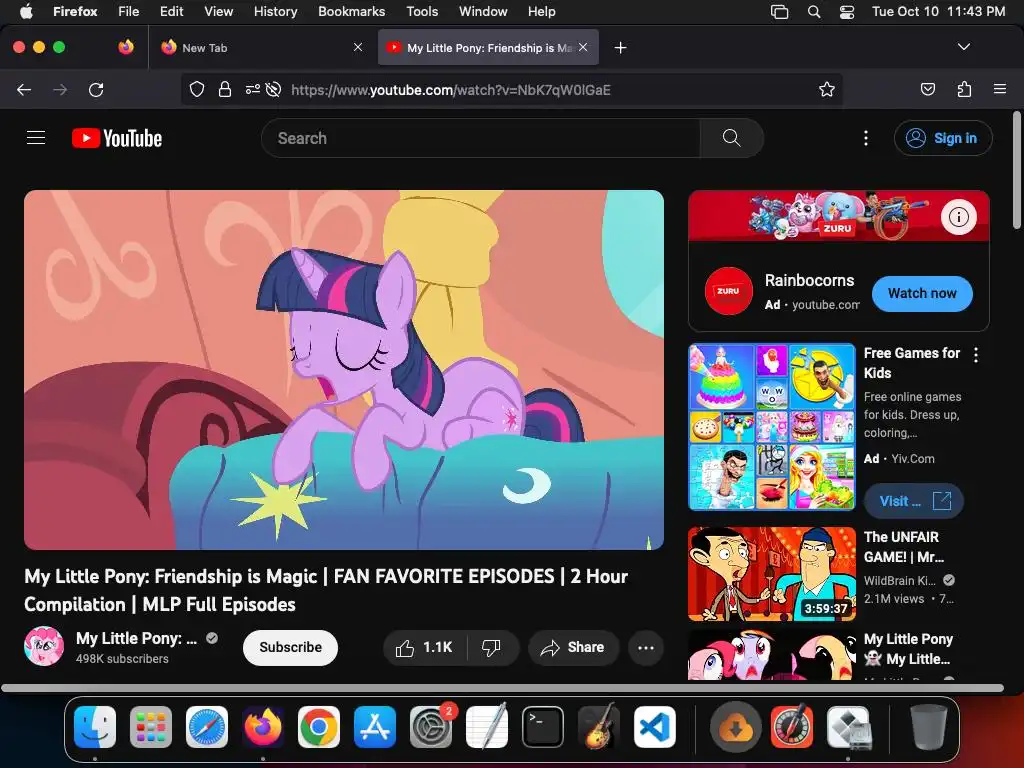The height and width of the screenshot is (768, 1024).
Task: Subscribe to My Little Pony channel
Action: click(x=290, y=647)
